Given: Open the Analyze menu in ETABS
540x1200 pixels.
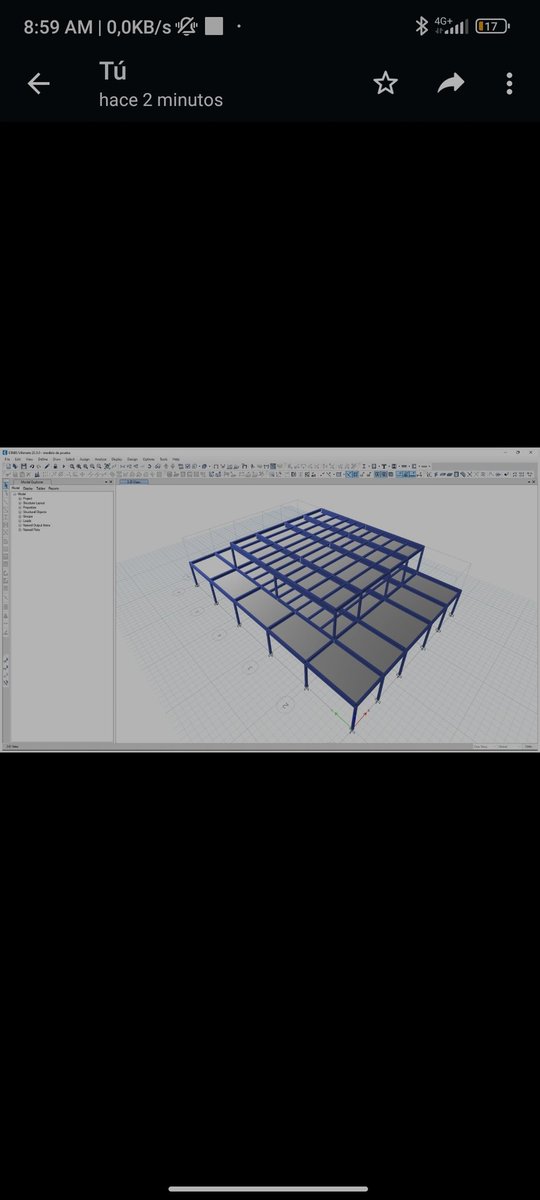Looking at the screenshot, I should pyautogui.click(x=100, y=459).
